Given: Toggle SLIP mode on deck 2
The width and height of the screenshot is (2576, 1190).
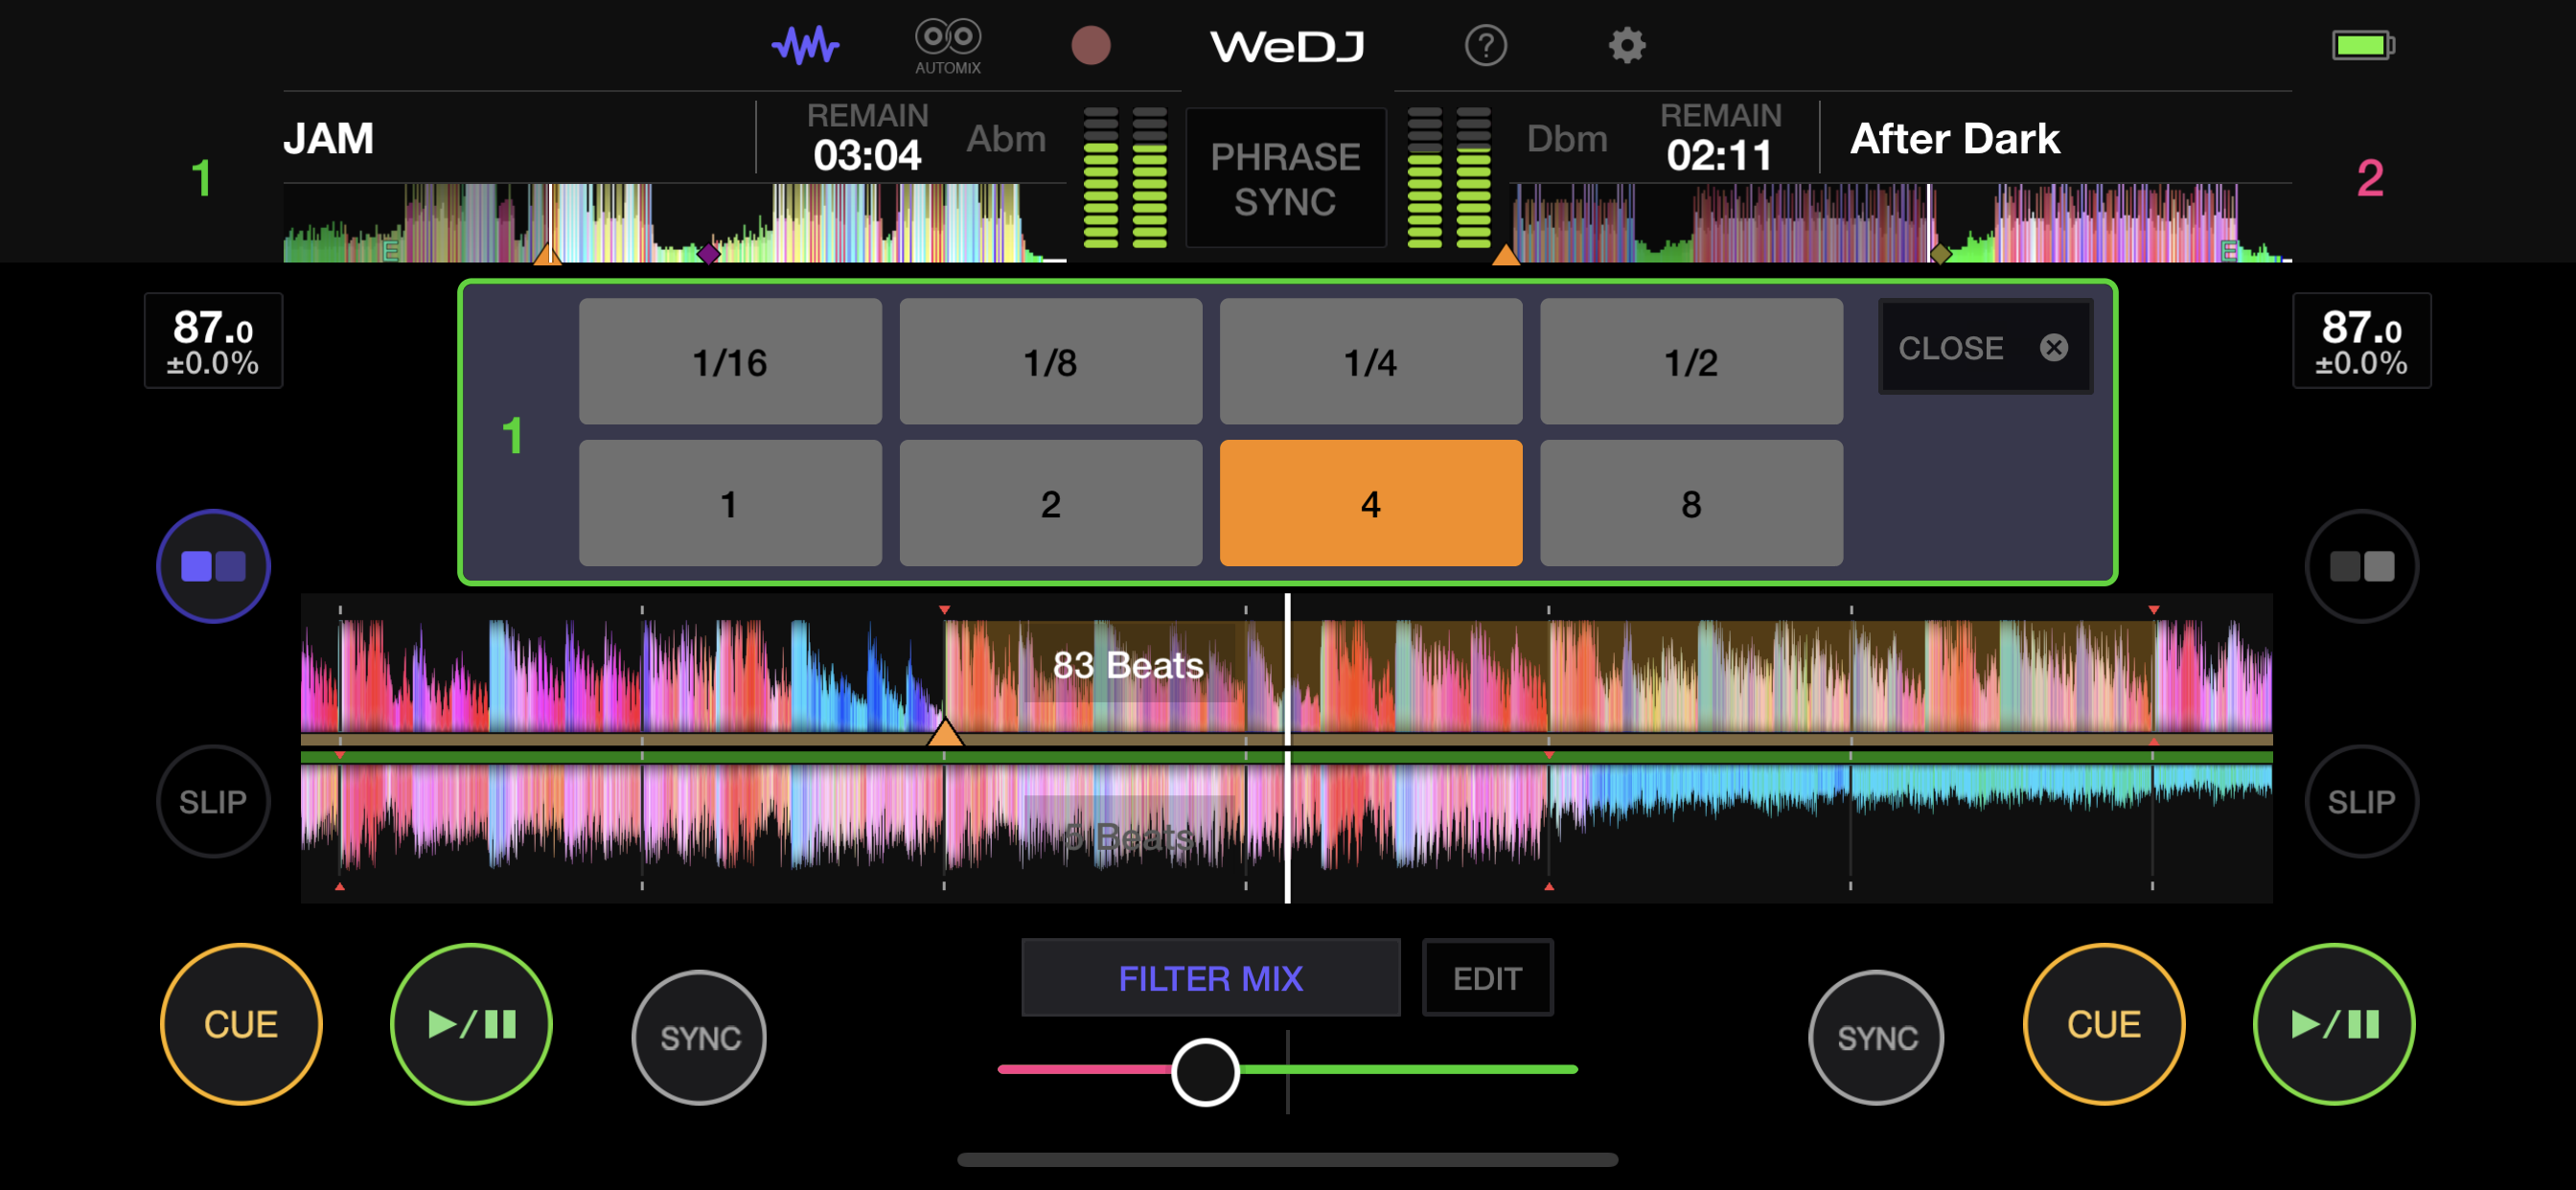Looking at the screenshot, I should 2361,801.
